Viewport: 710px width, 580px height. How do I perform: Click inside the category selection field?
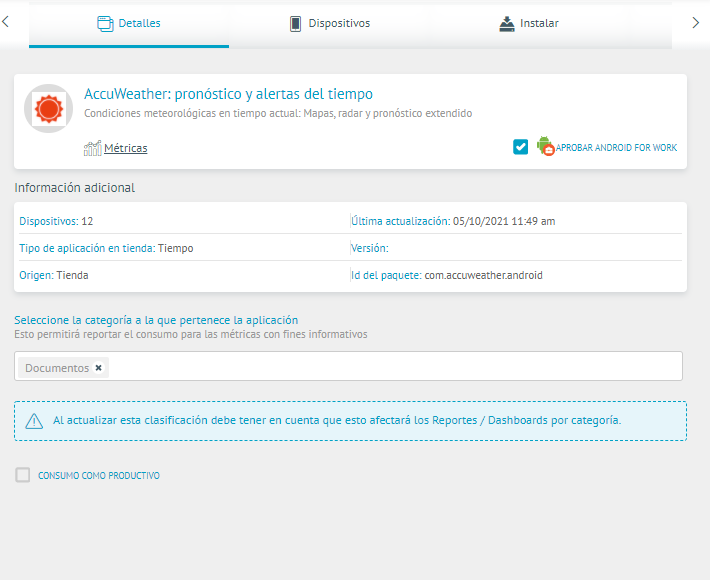pos(348,366)
